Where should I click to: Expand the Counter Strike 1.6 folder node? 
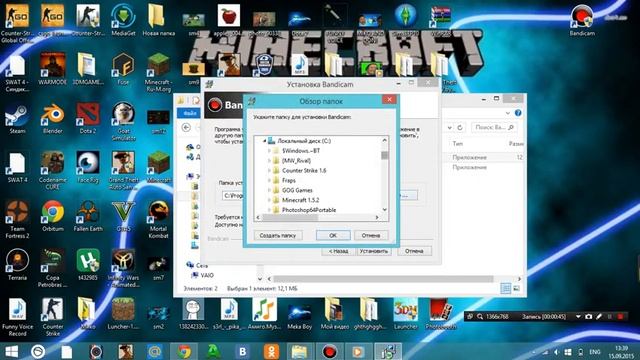coord(269,170)
